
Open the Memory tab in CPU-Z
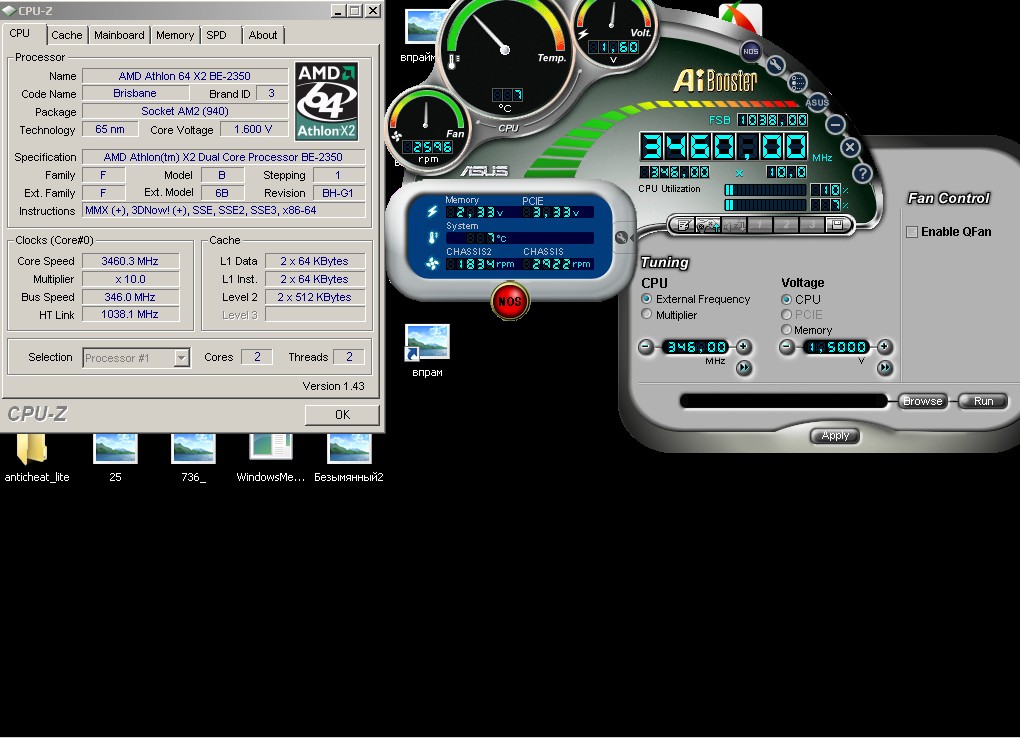coord(175,35)
